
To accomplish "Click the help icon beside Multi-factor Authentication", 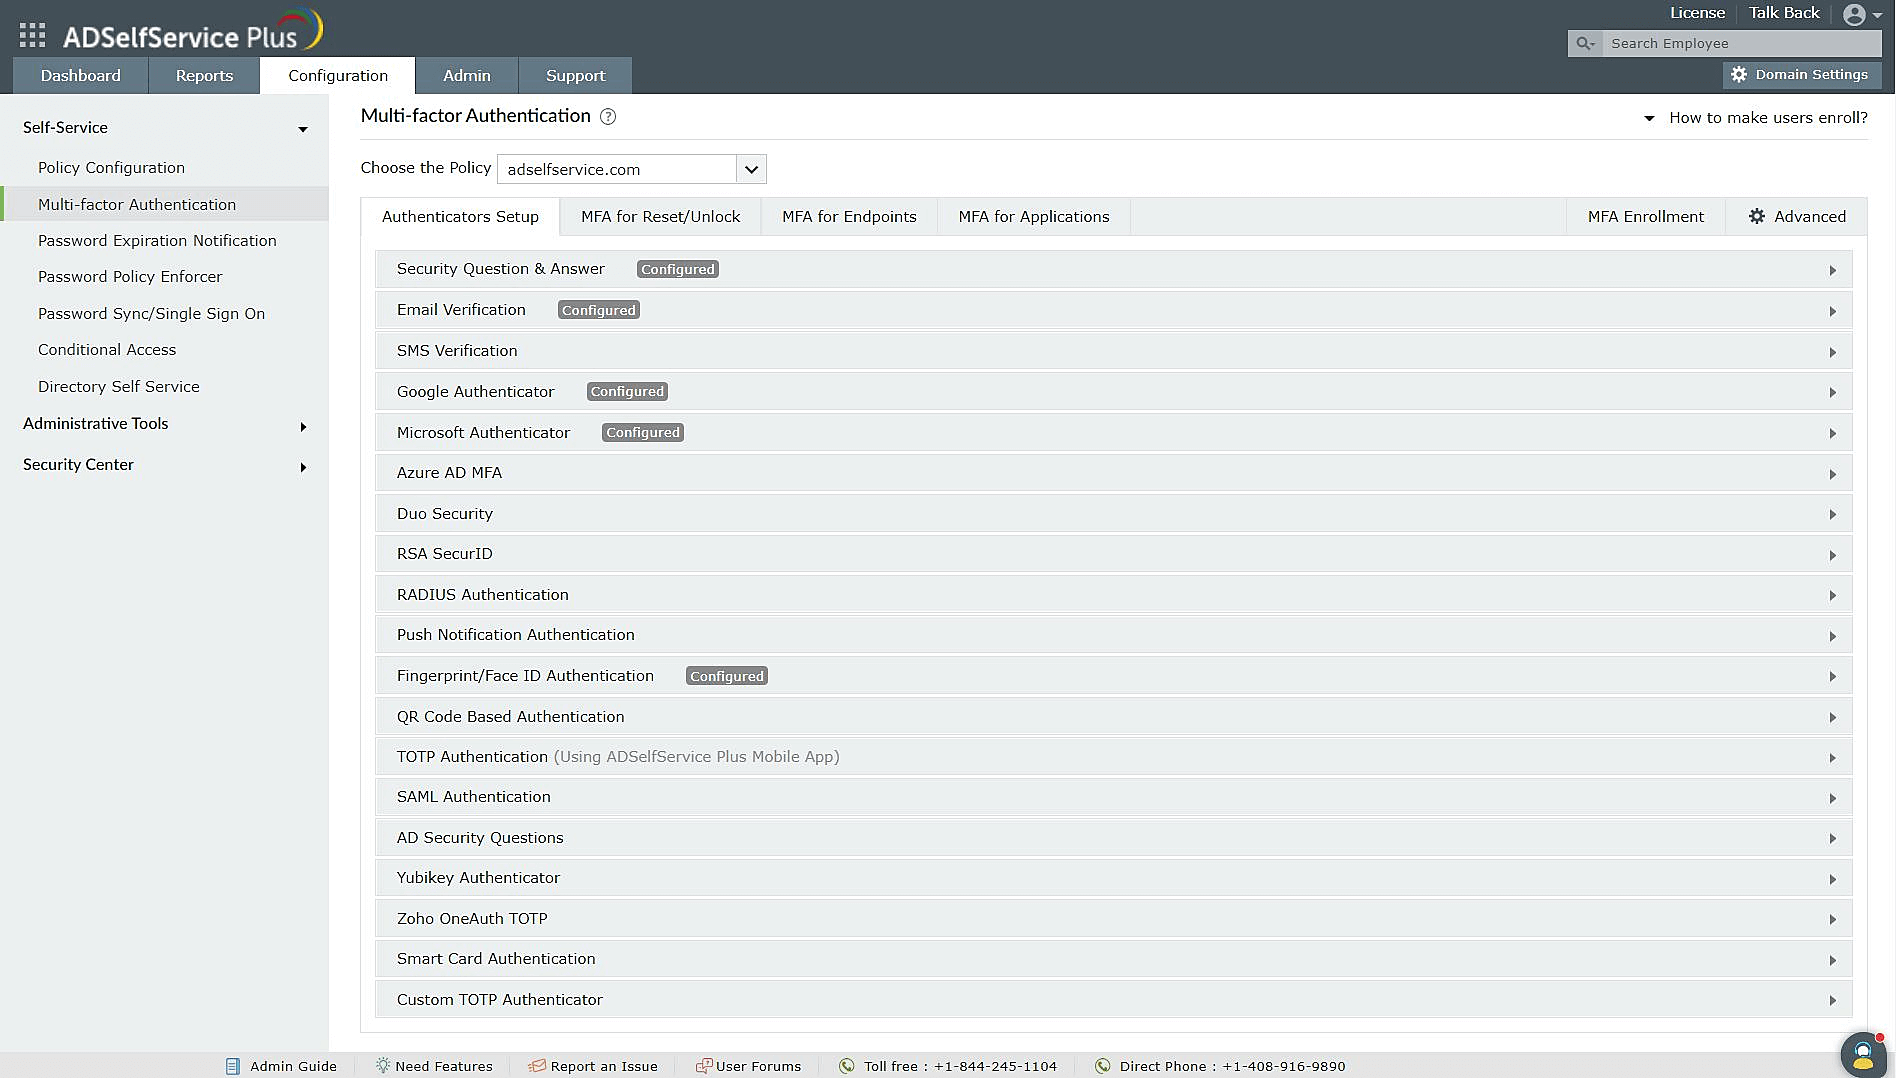I will [x=608, y=117].
